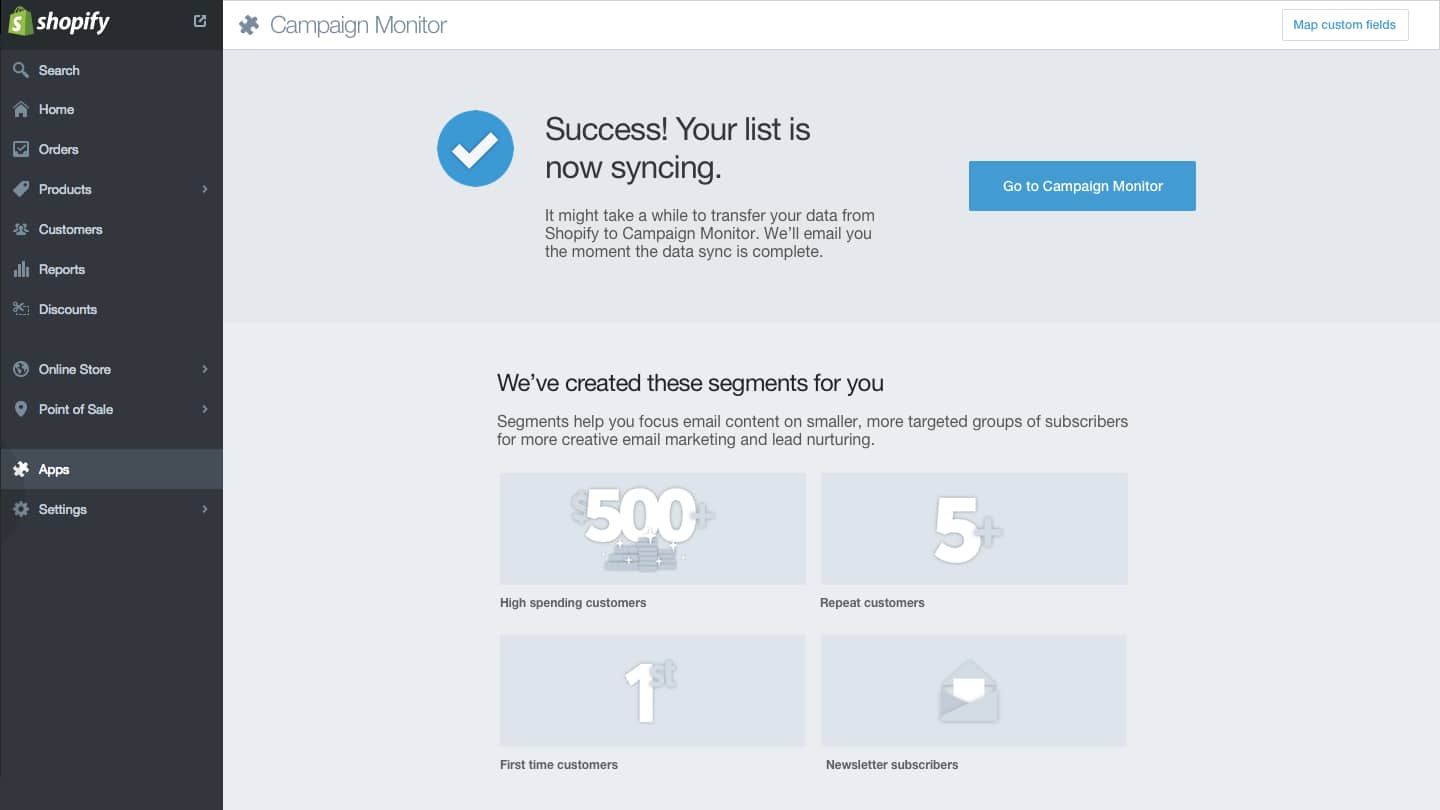The height and width of the screenshot is (810, 1440).
Task: Click the Shopify logo in sidebar
Action: click(59, 22)
